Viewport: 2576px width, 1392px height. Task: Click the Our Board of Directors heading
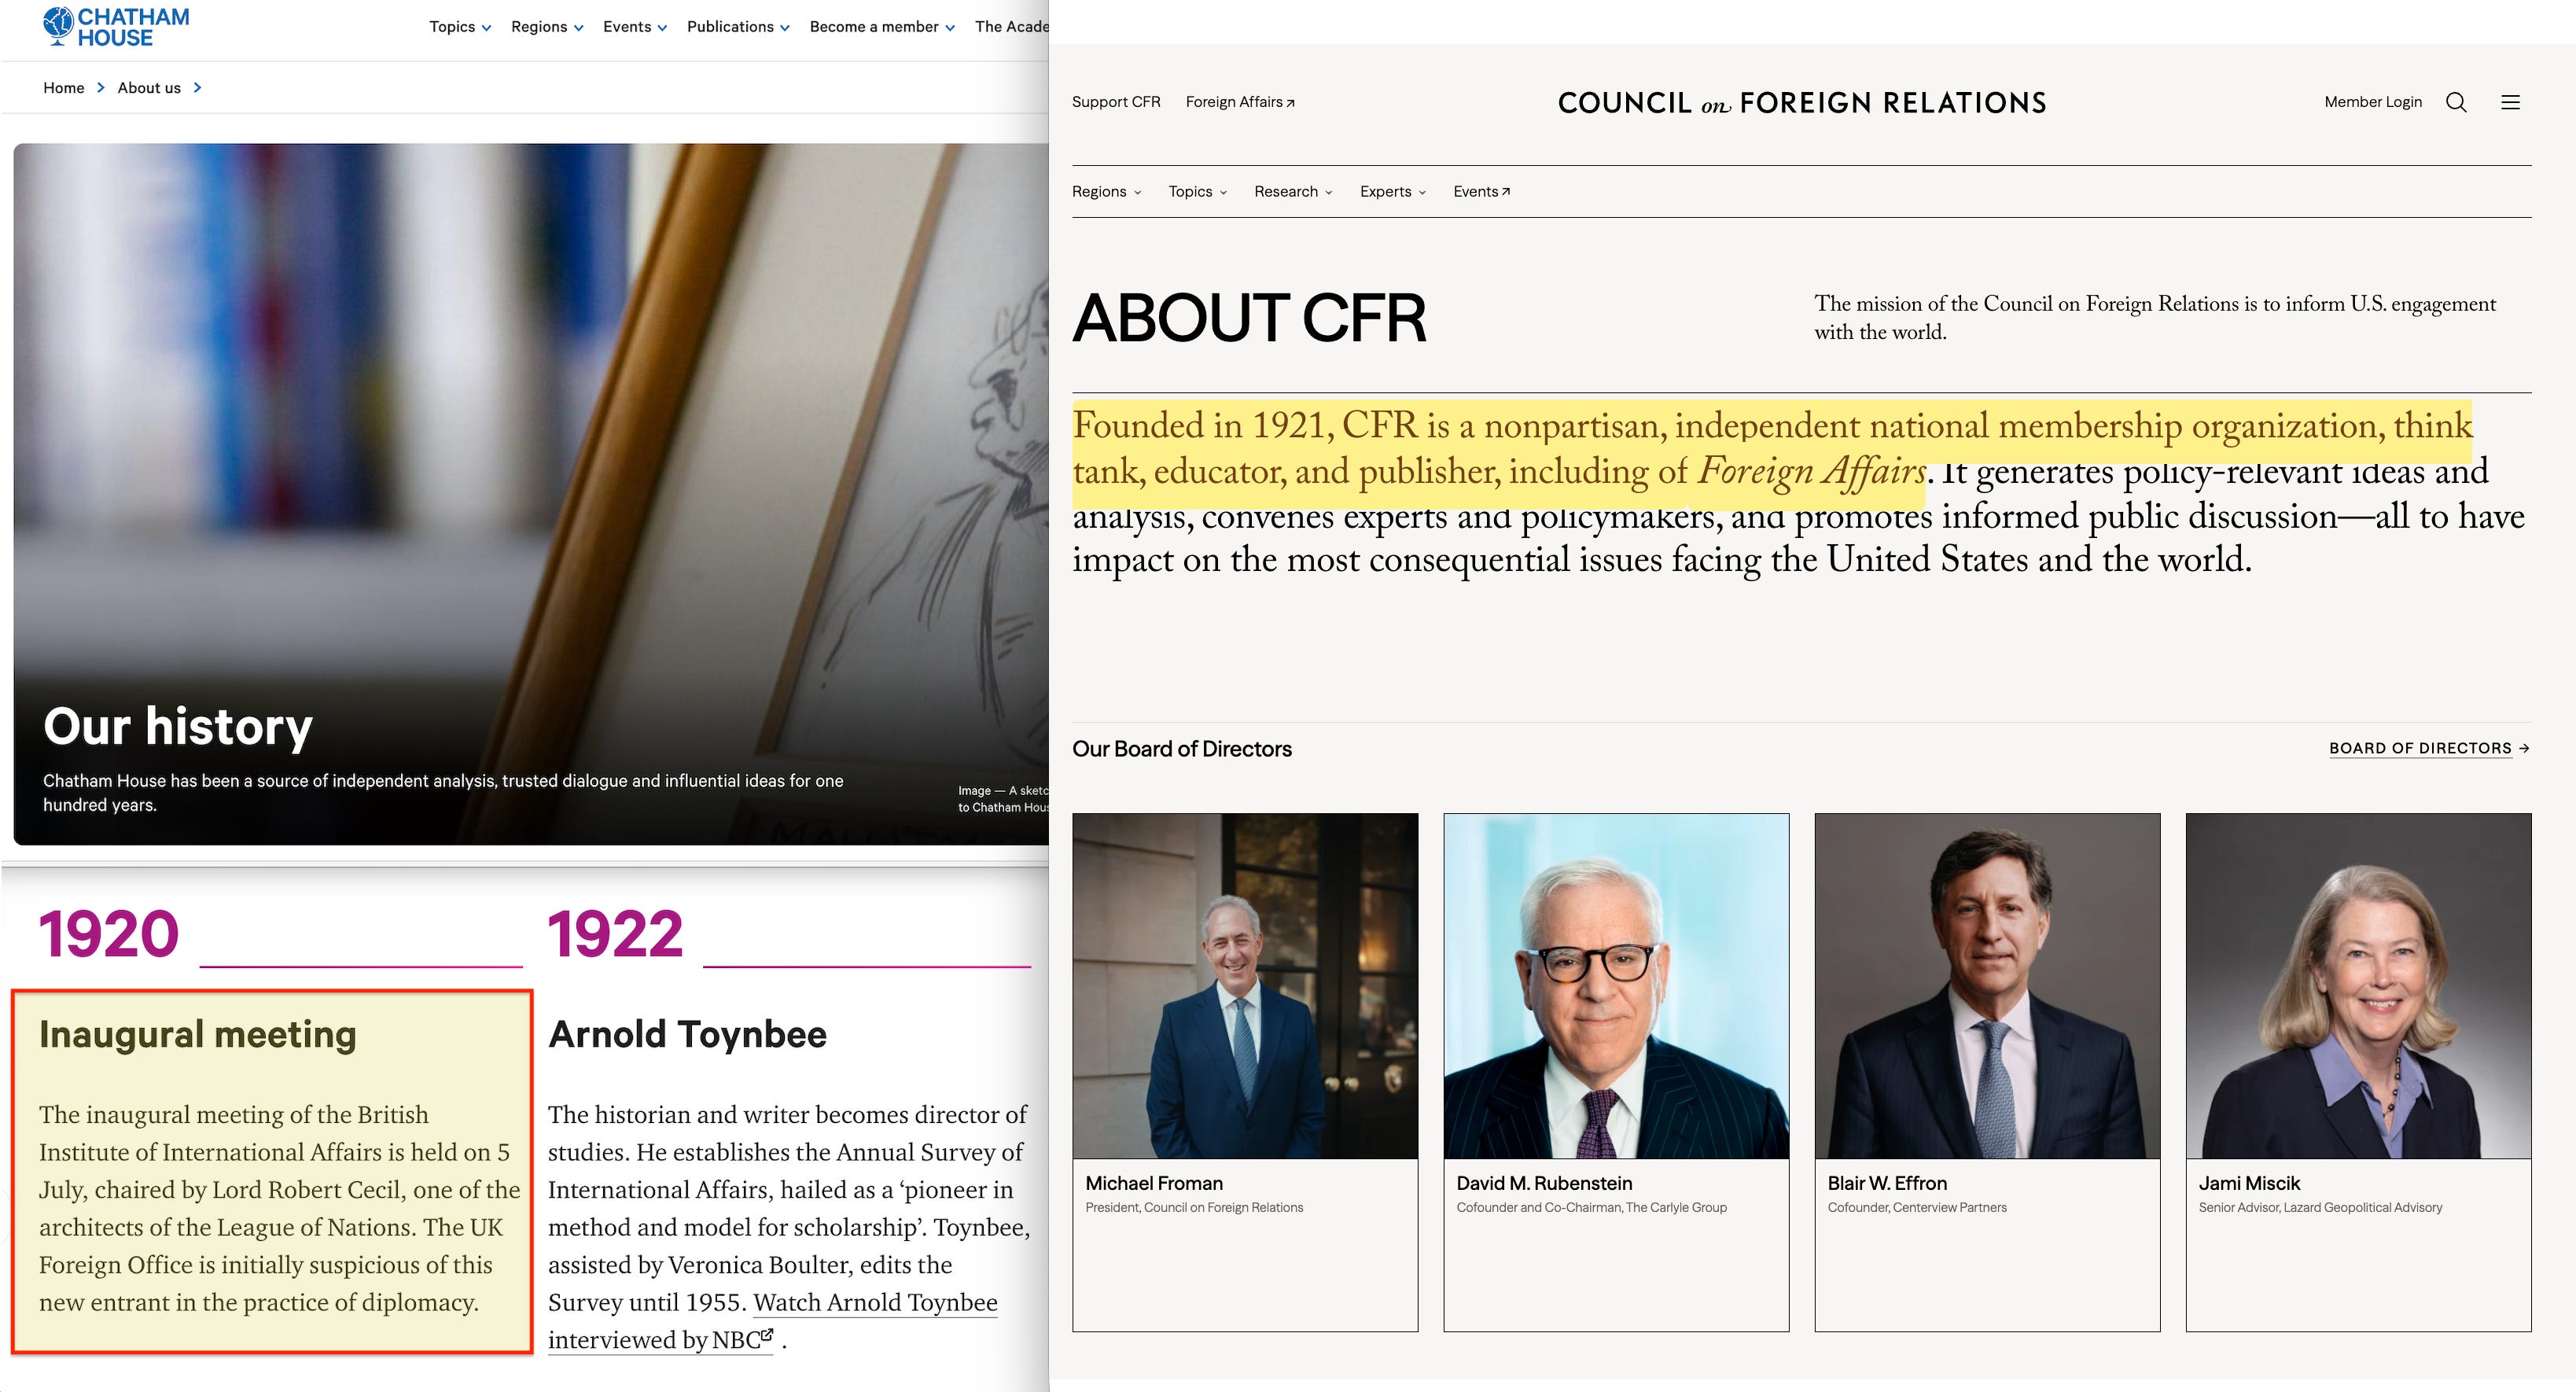point(1182,749)
